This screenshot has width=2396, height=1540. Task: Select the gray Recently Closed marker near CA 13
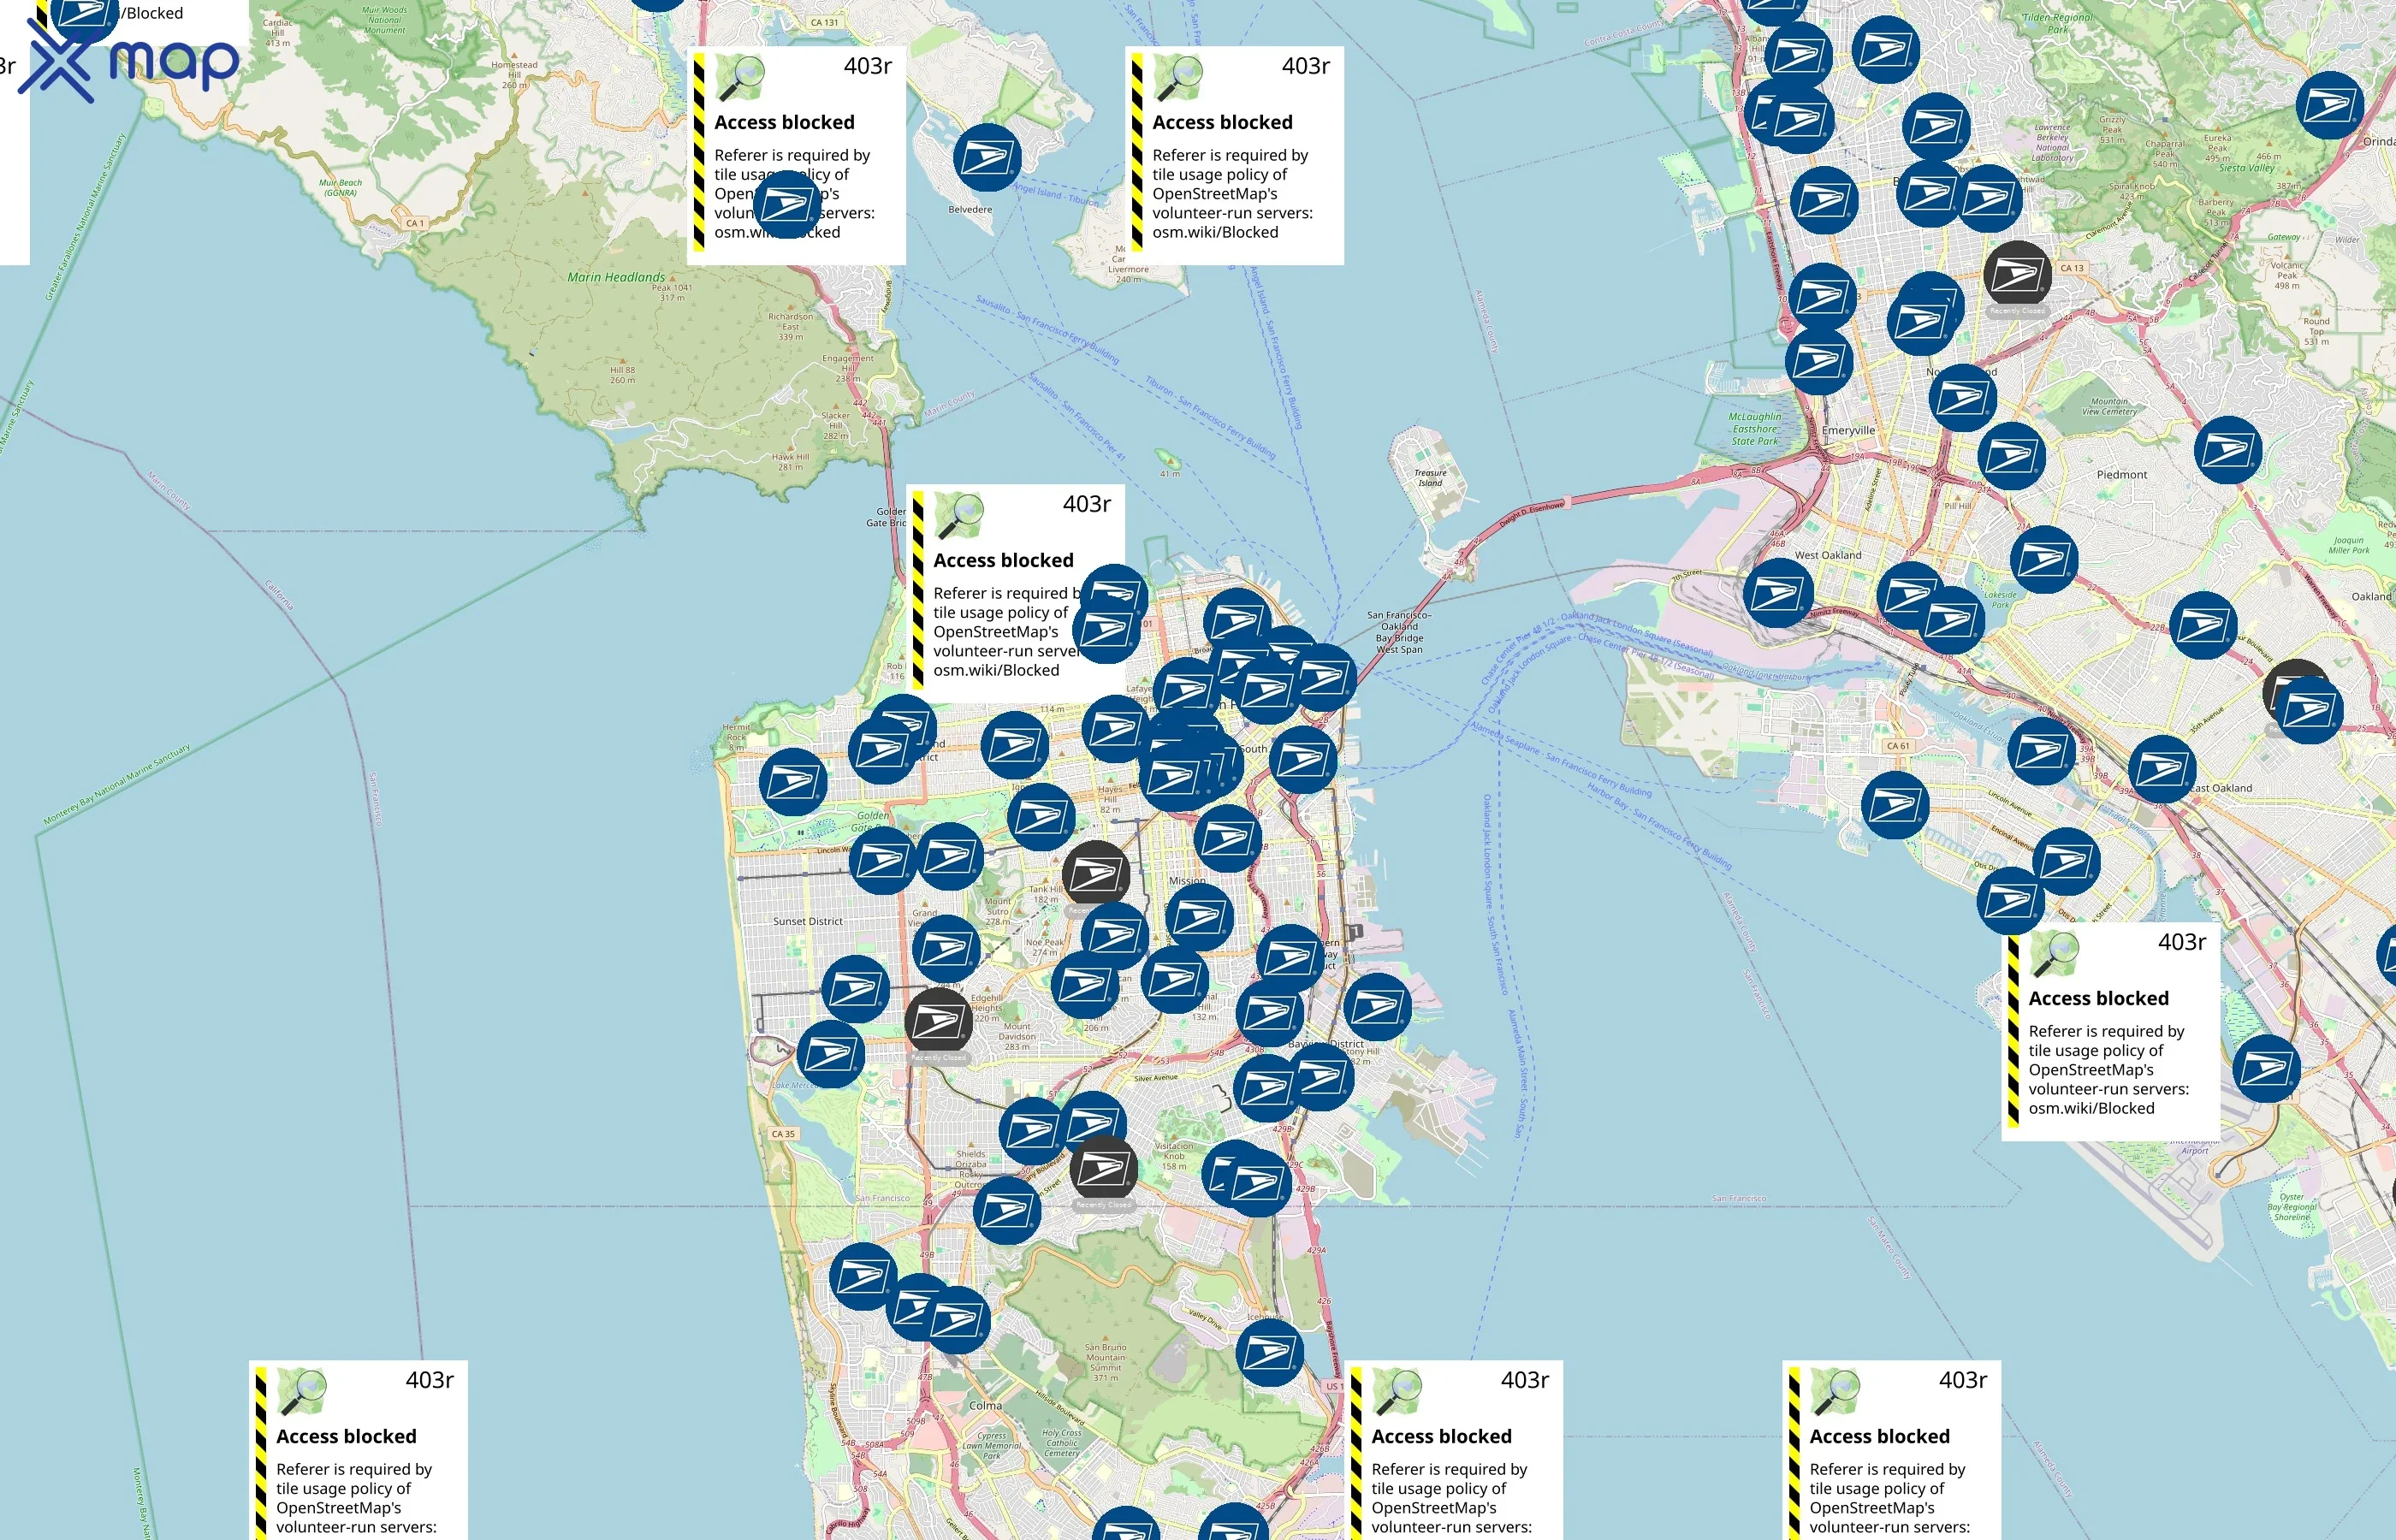pyautogui.click(x=2018, y=275)
